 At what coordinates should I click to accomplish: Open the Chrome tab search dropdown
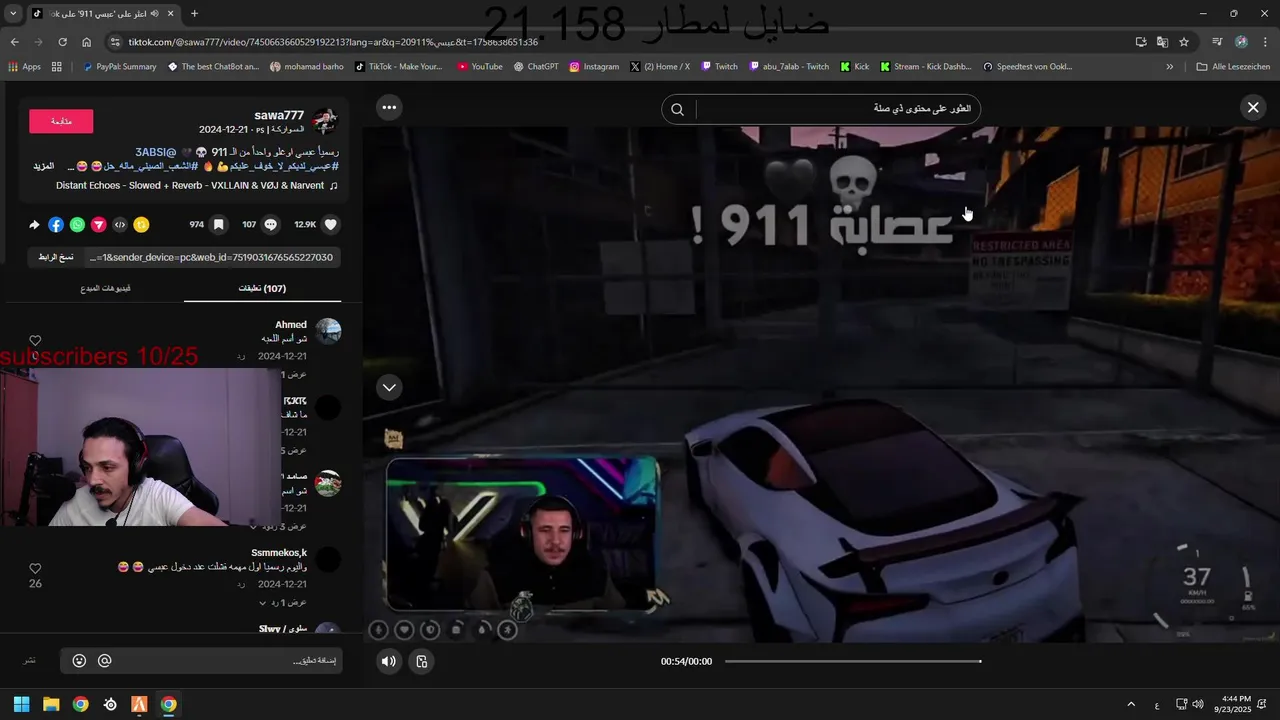(13, 13)
